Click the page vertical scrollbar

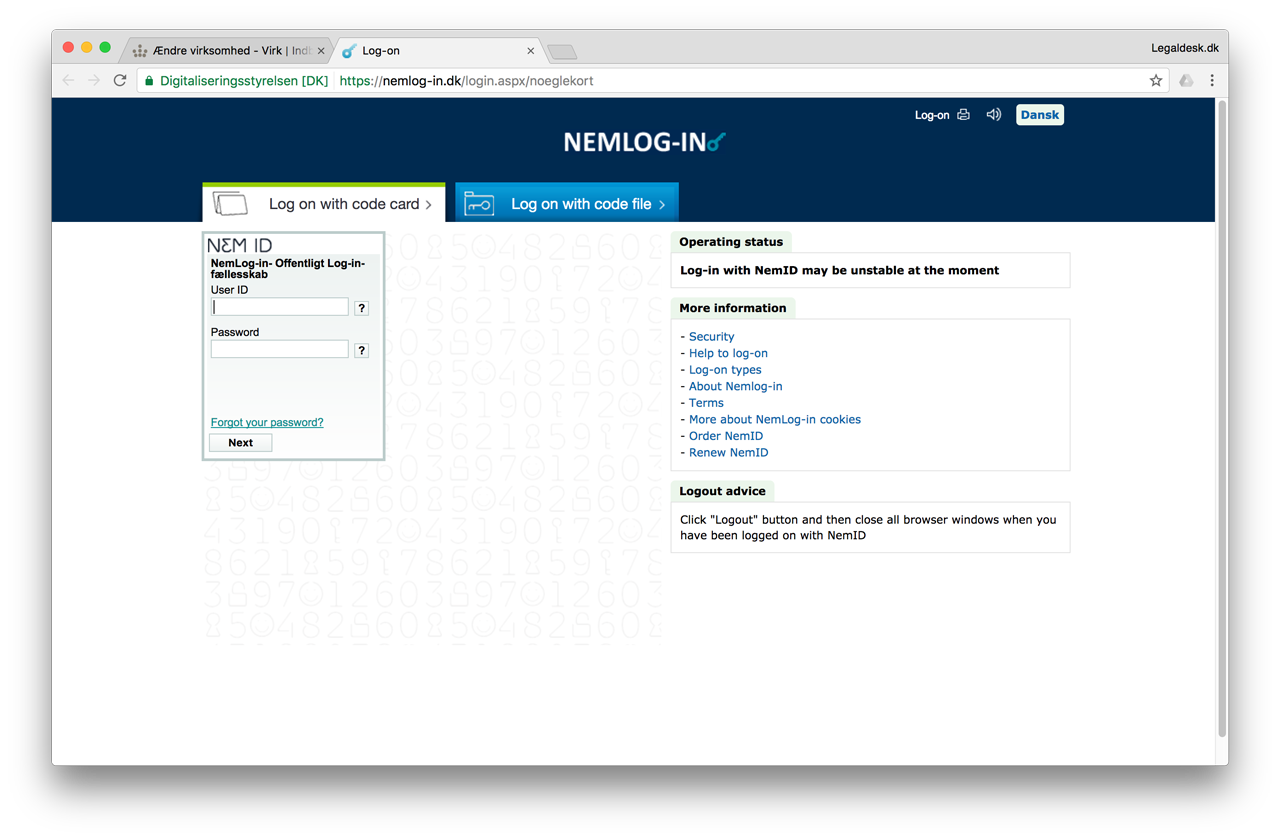click(1221, 420)
